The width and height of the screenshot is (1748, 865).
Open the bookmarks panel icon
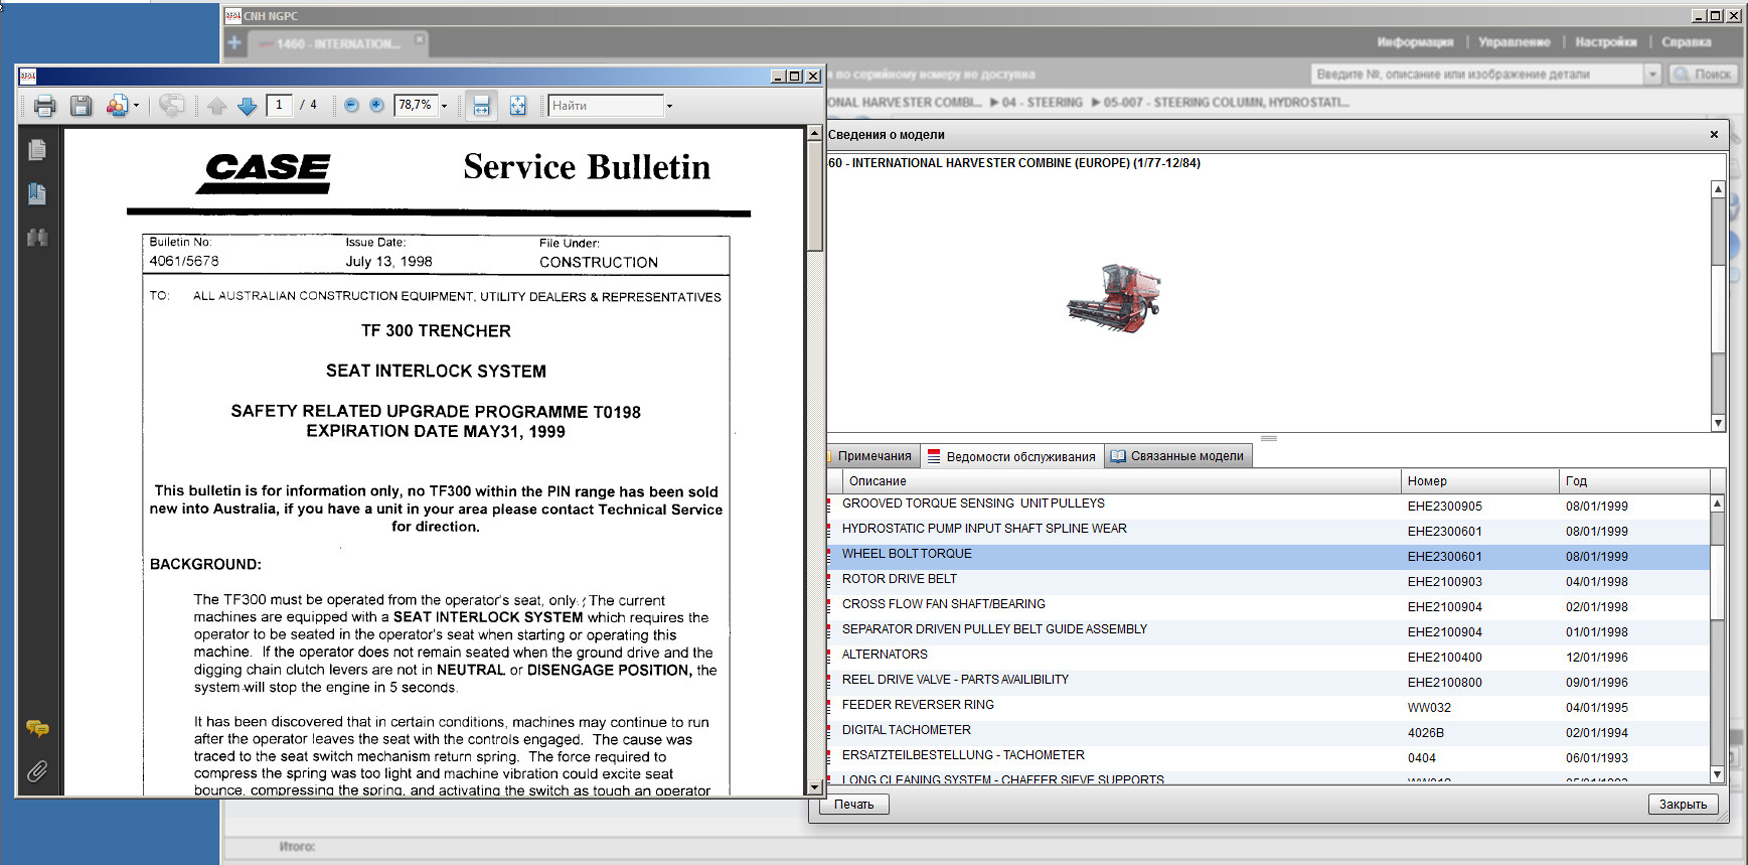[x=37, y=194]
